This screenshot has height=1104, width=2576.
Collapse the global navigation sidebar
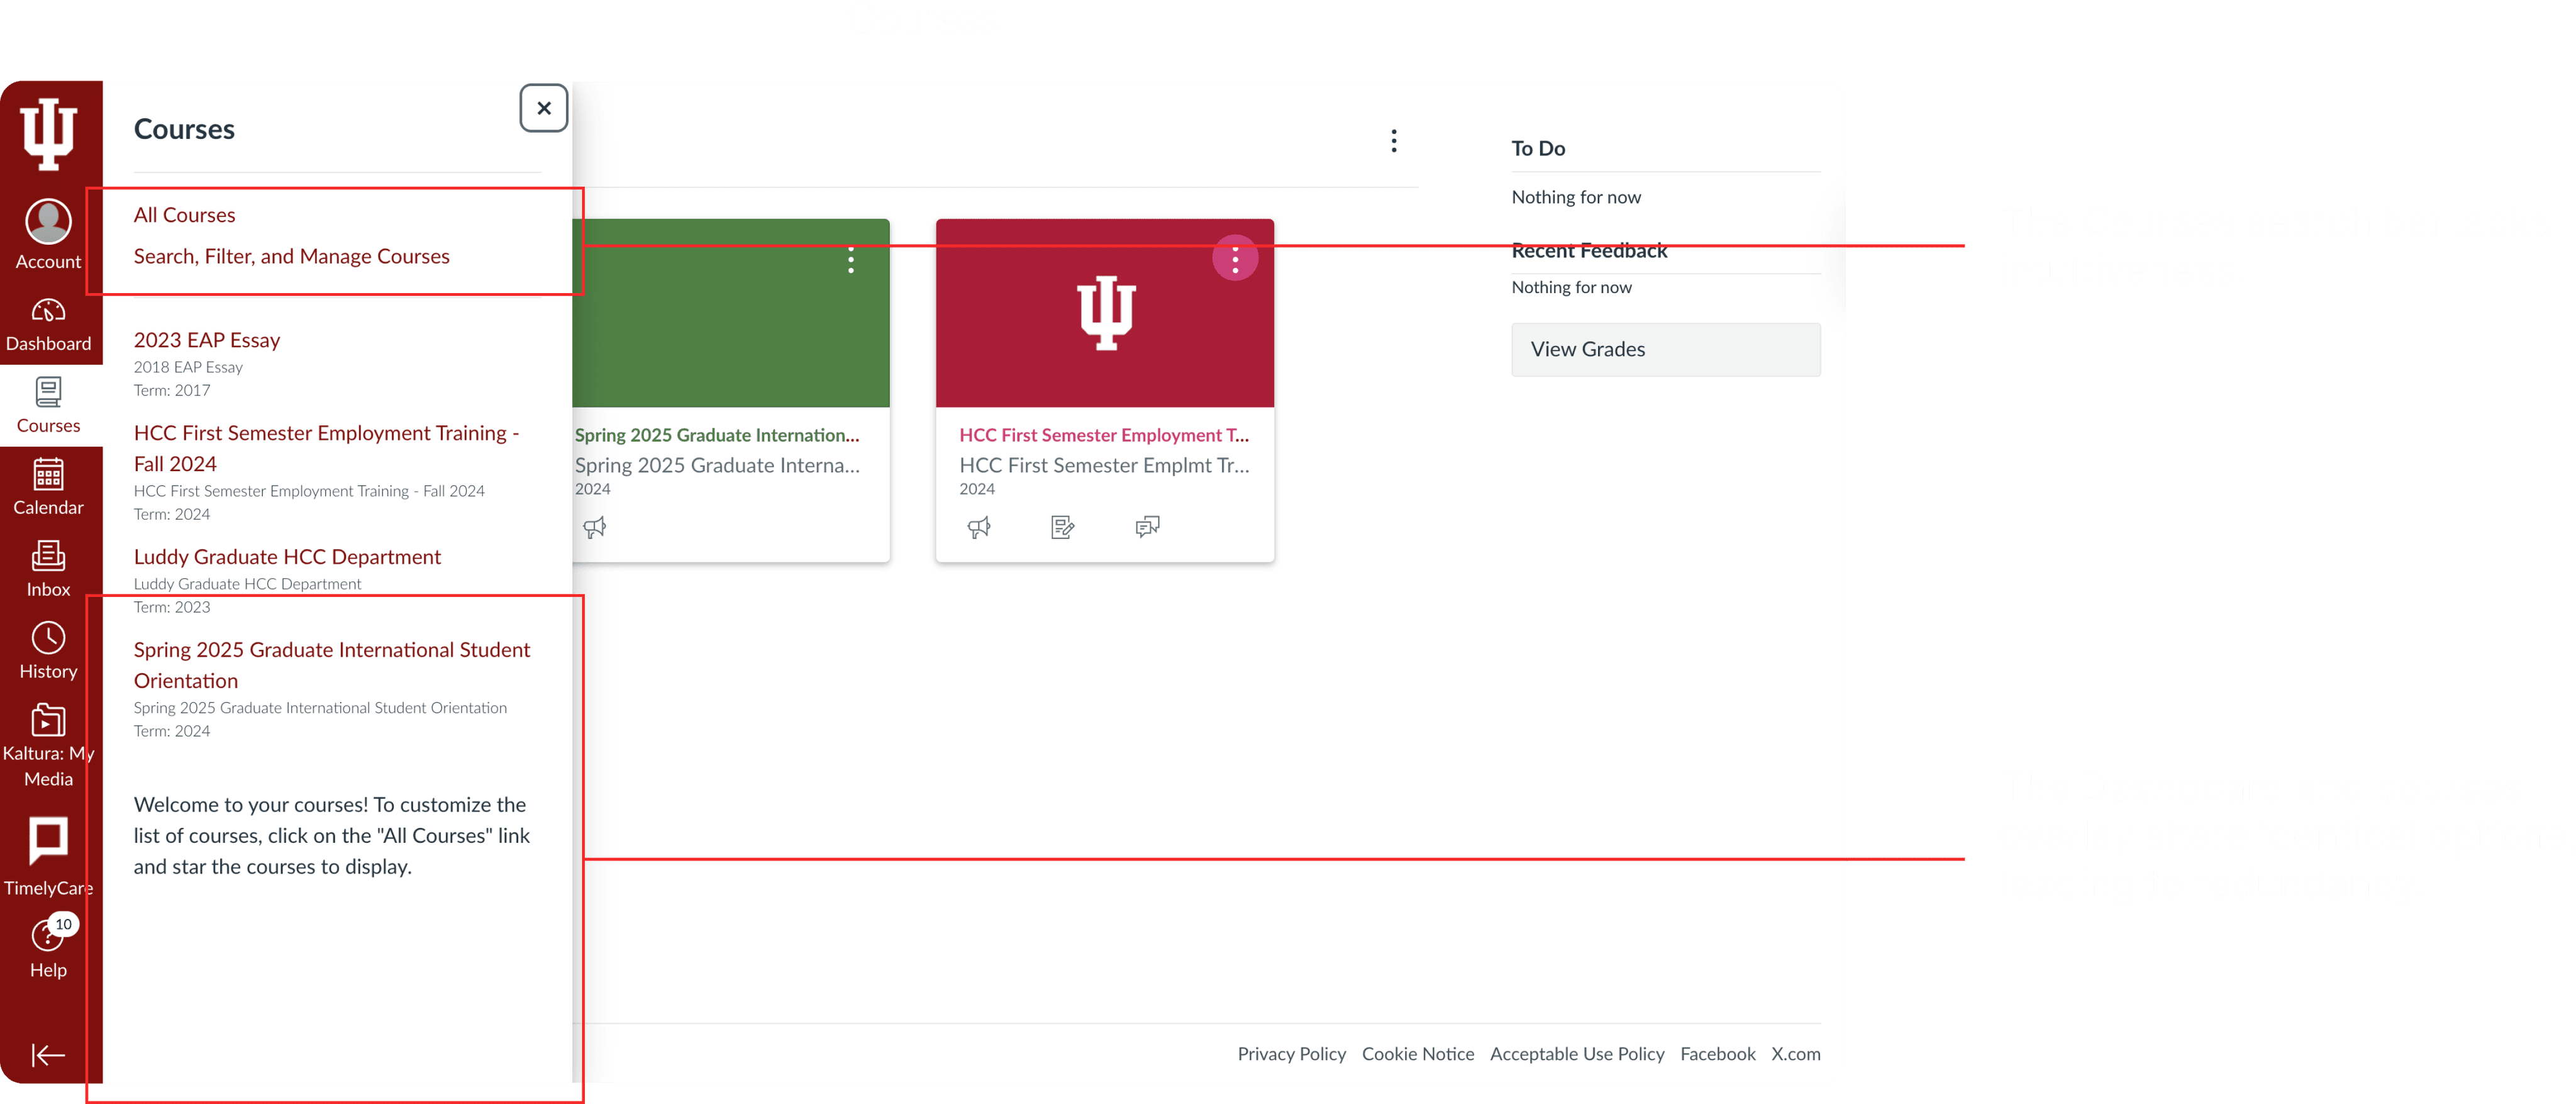tap(48, 1054)
